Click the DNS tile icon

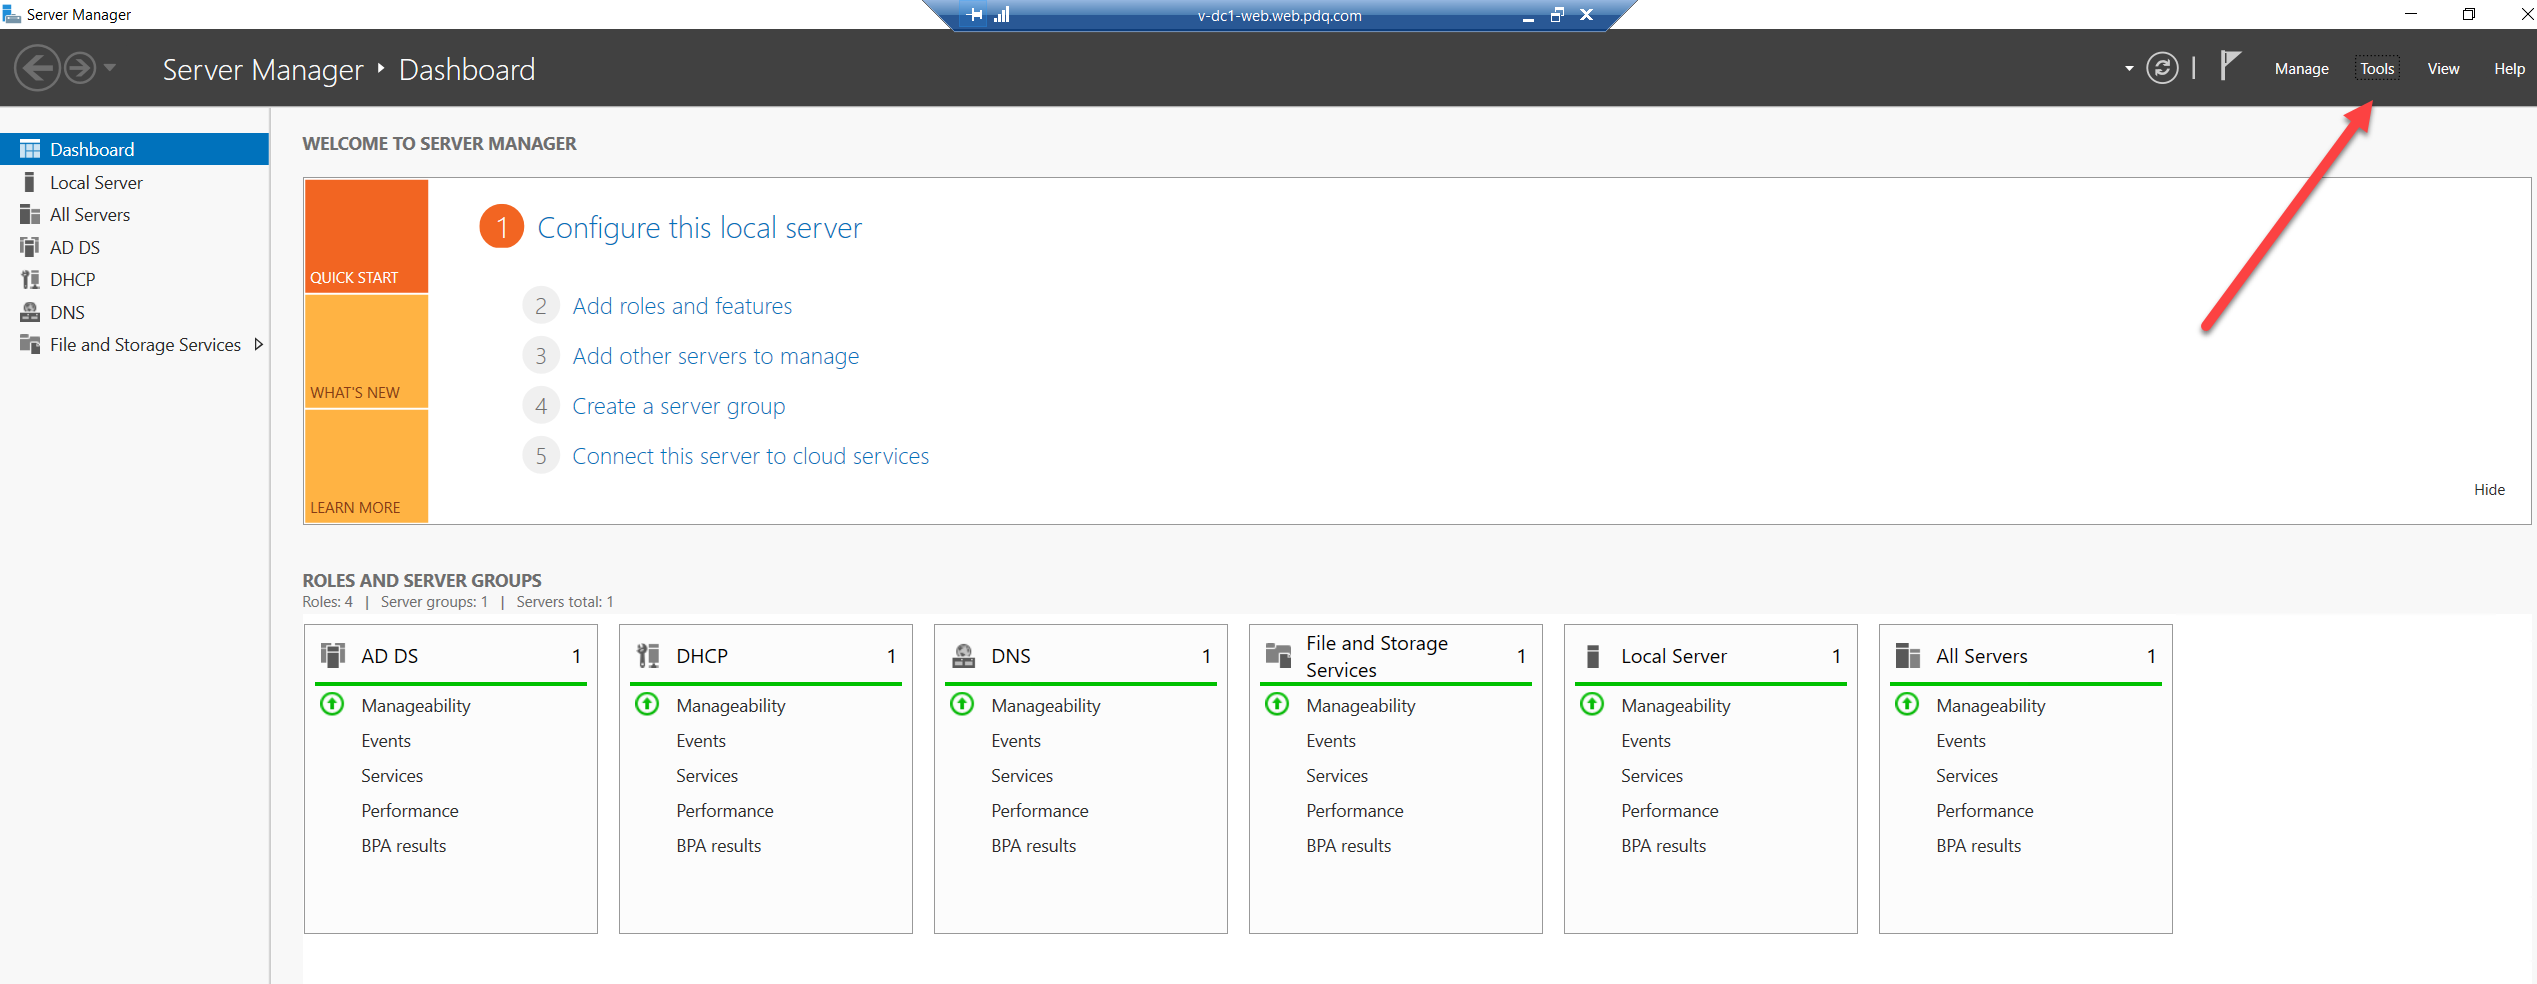click(963, 655)
